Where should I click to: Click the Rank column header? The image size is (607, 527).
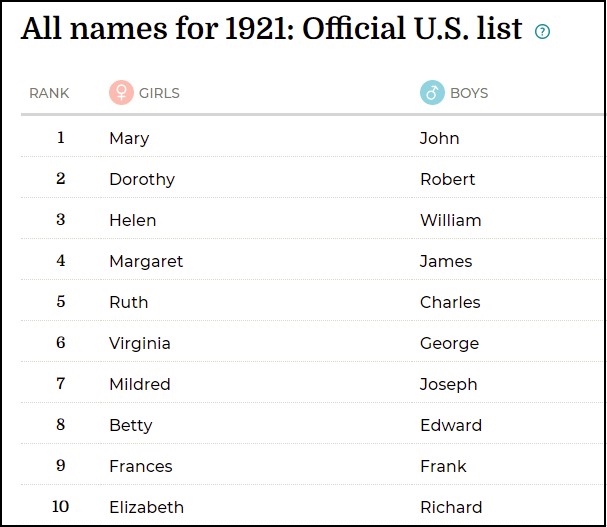[49, 93]
